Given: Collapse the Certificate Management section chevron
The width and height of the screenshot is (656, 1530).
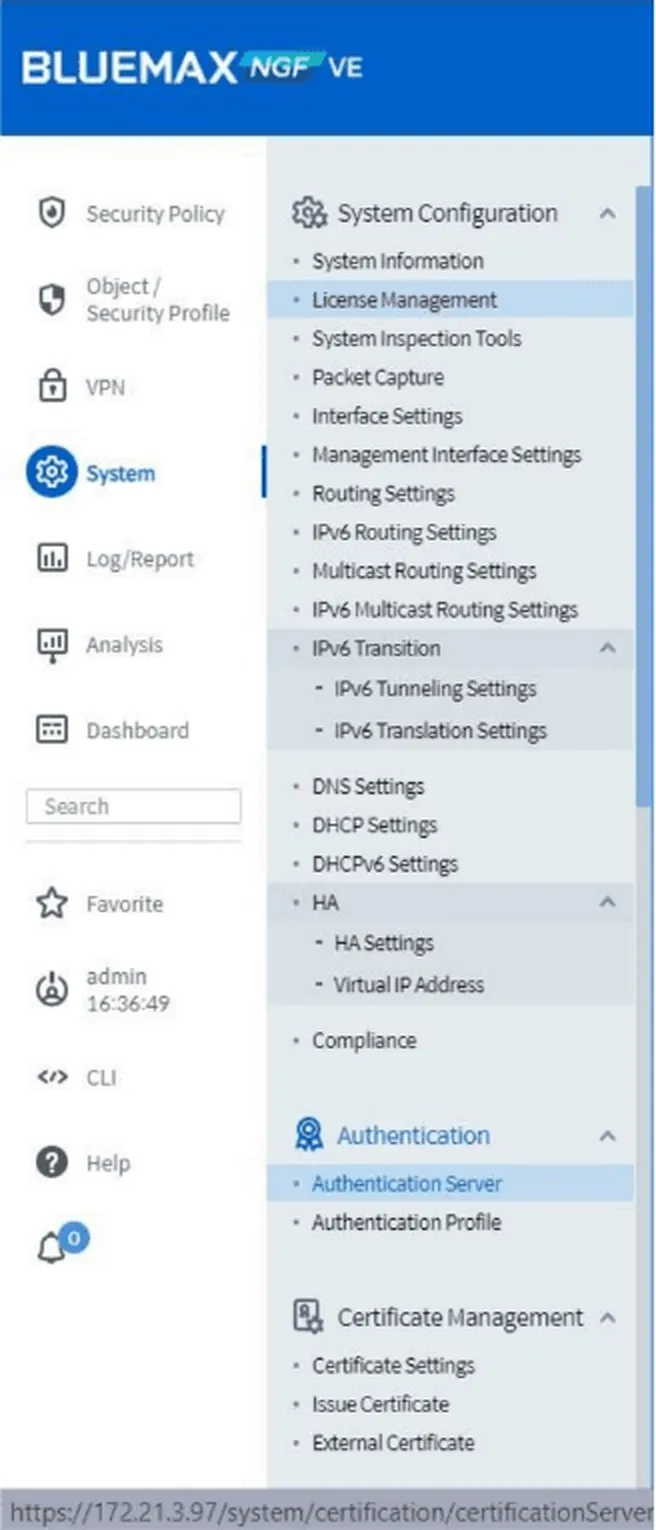Looking at the screenshot, I should point(607,1317).
